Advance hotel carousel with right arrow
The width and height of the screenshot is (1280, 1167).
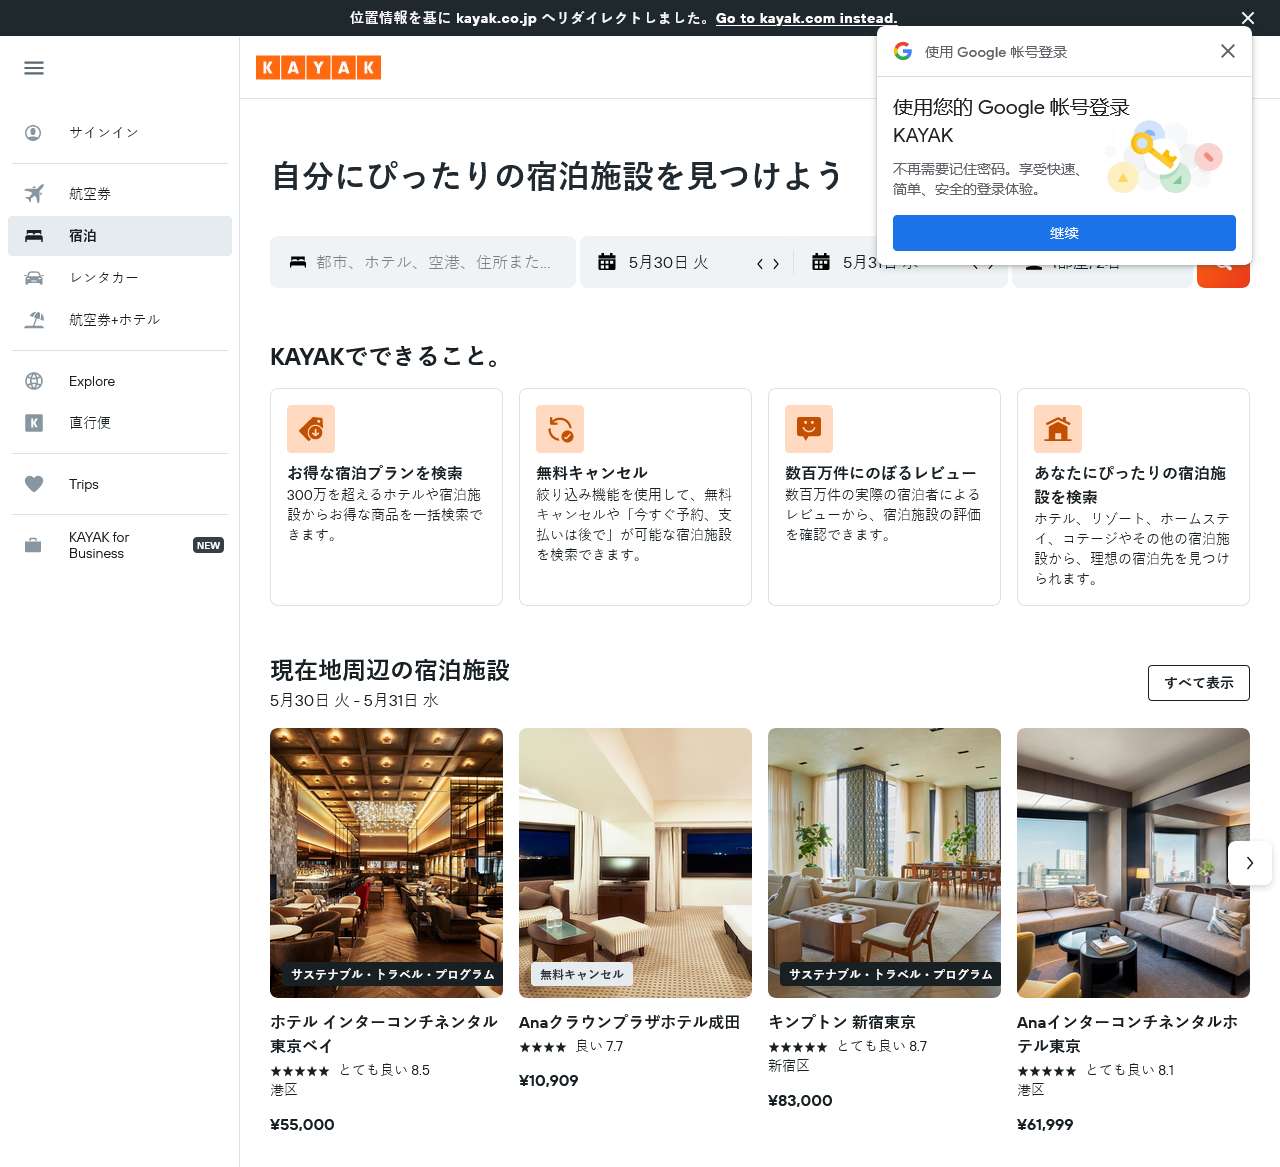point(1250,863)
